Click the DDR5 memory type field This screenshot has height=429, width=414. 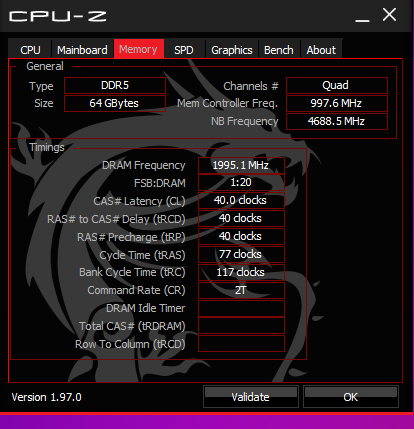click(x=115, y=85)
